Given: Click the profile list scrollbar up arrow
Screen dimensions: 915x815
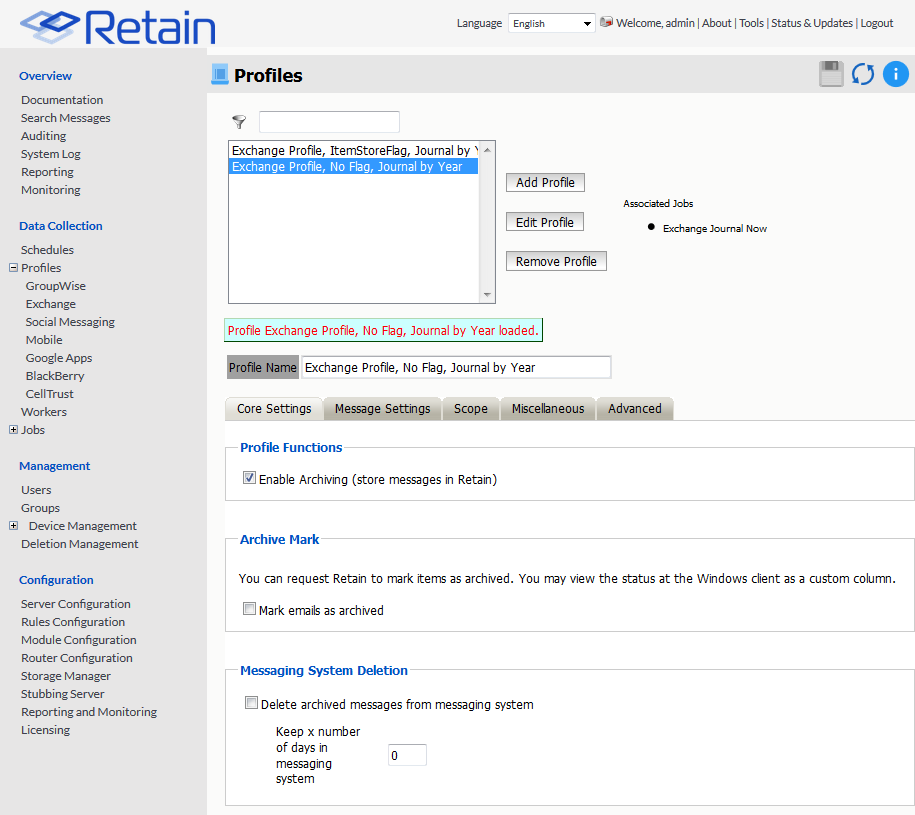Looking at the screenshot, I should [487, 150].
